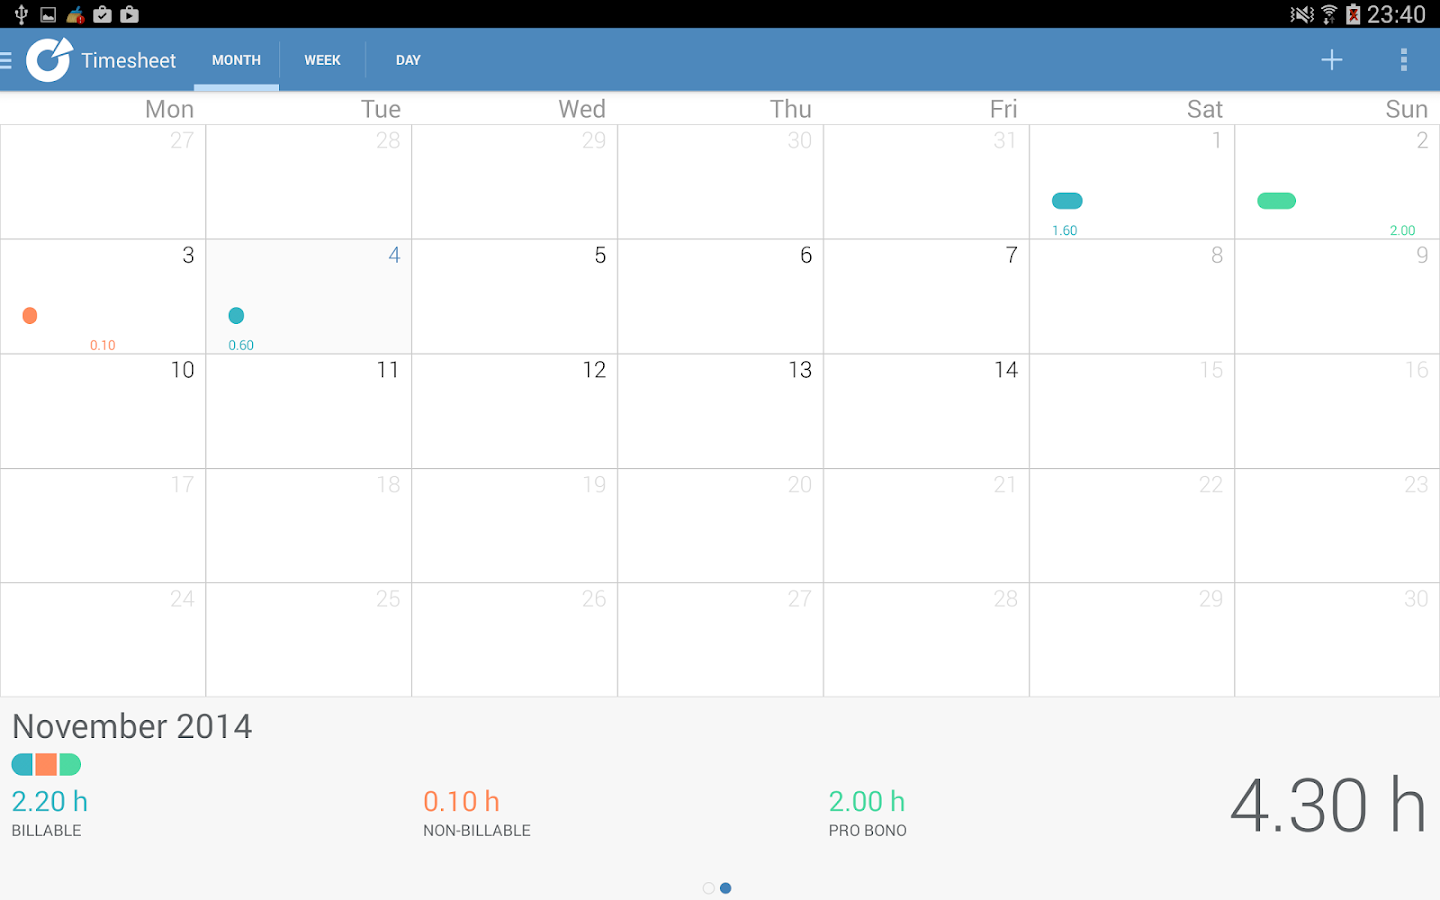Select the MONTH tab
This screenshot has width=1440, height=900.
(236, 60)
